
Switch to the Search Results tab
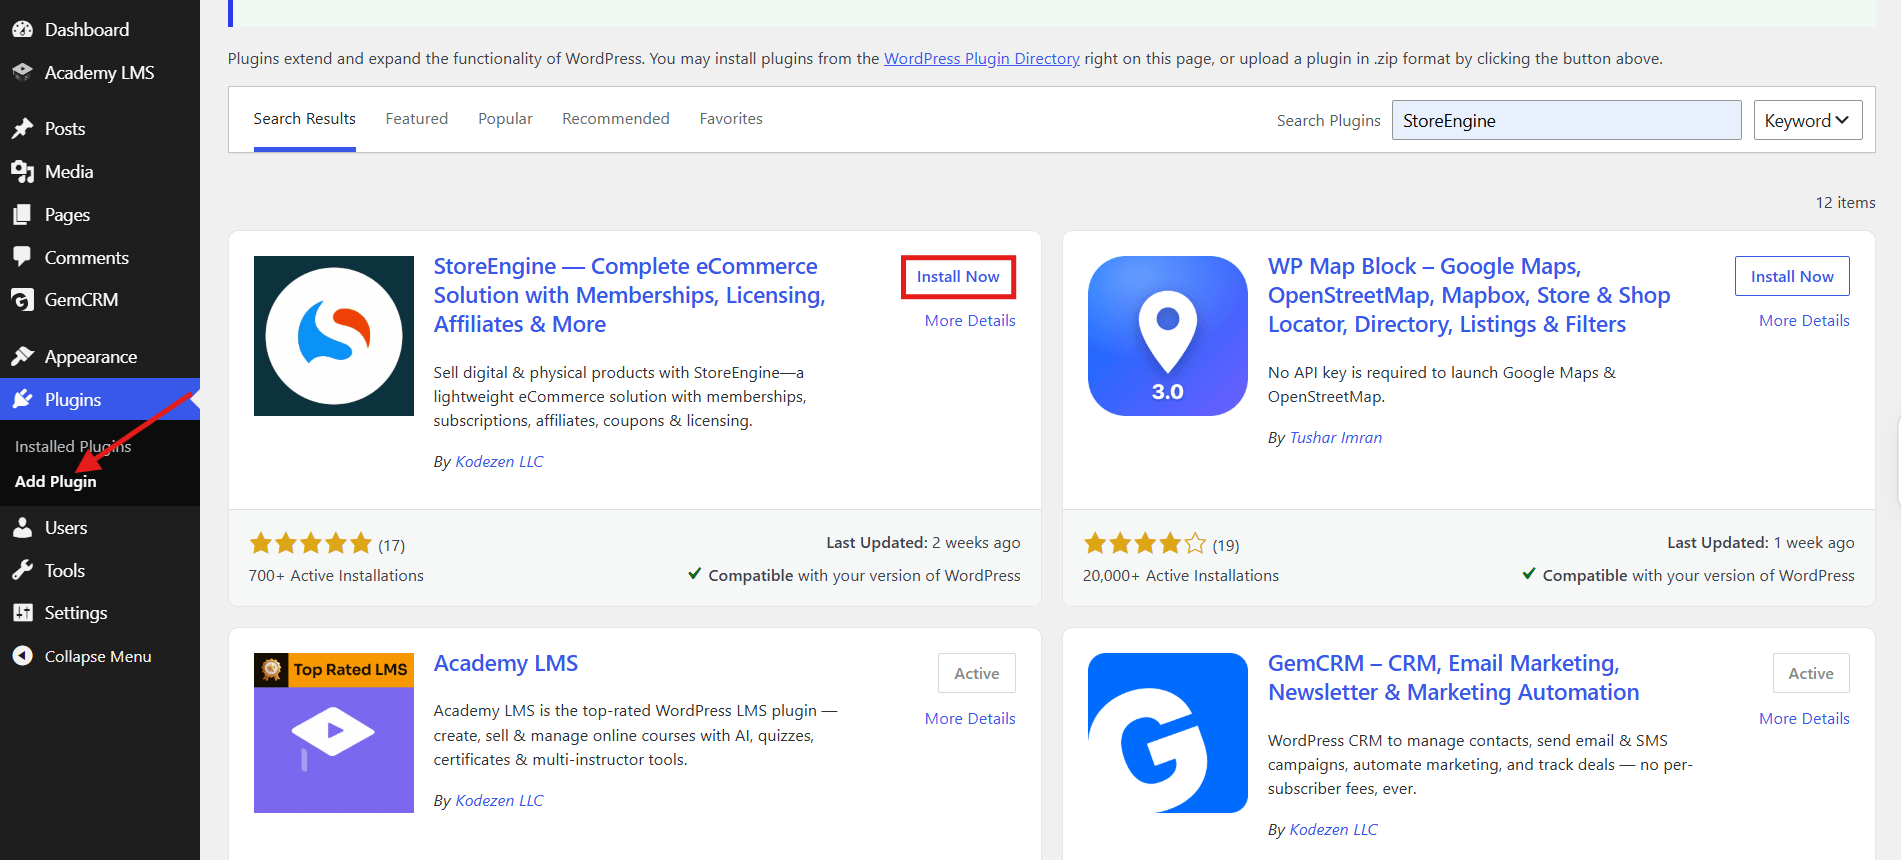click(305, 119)
